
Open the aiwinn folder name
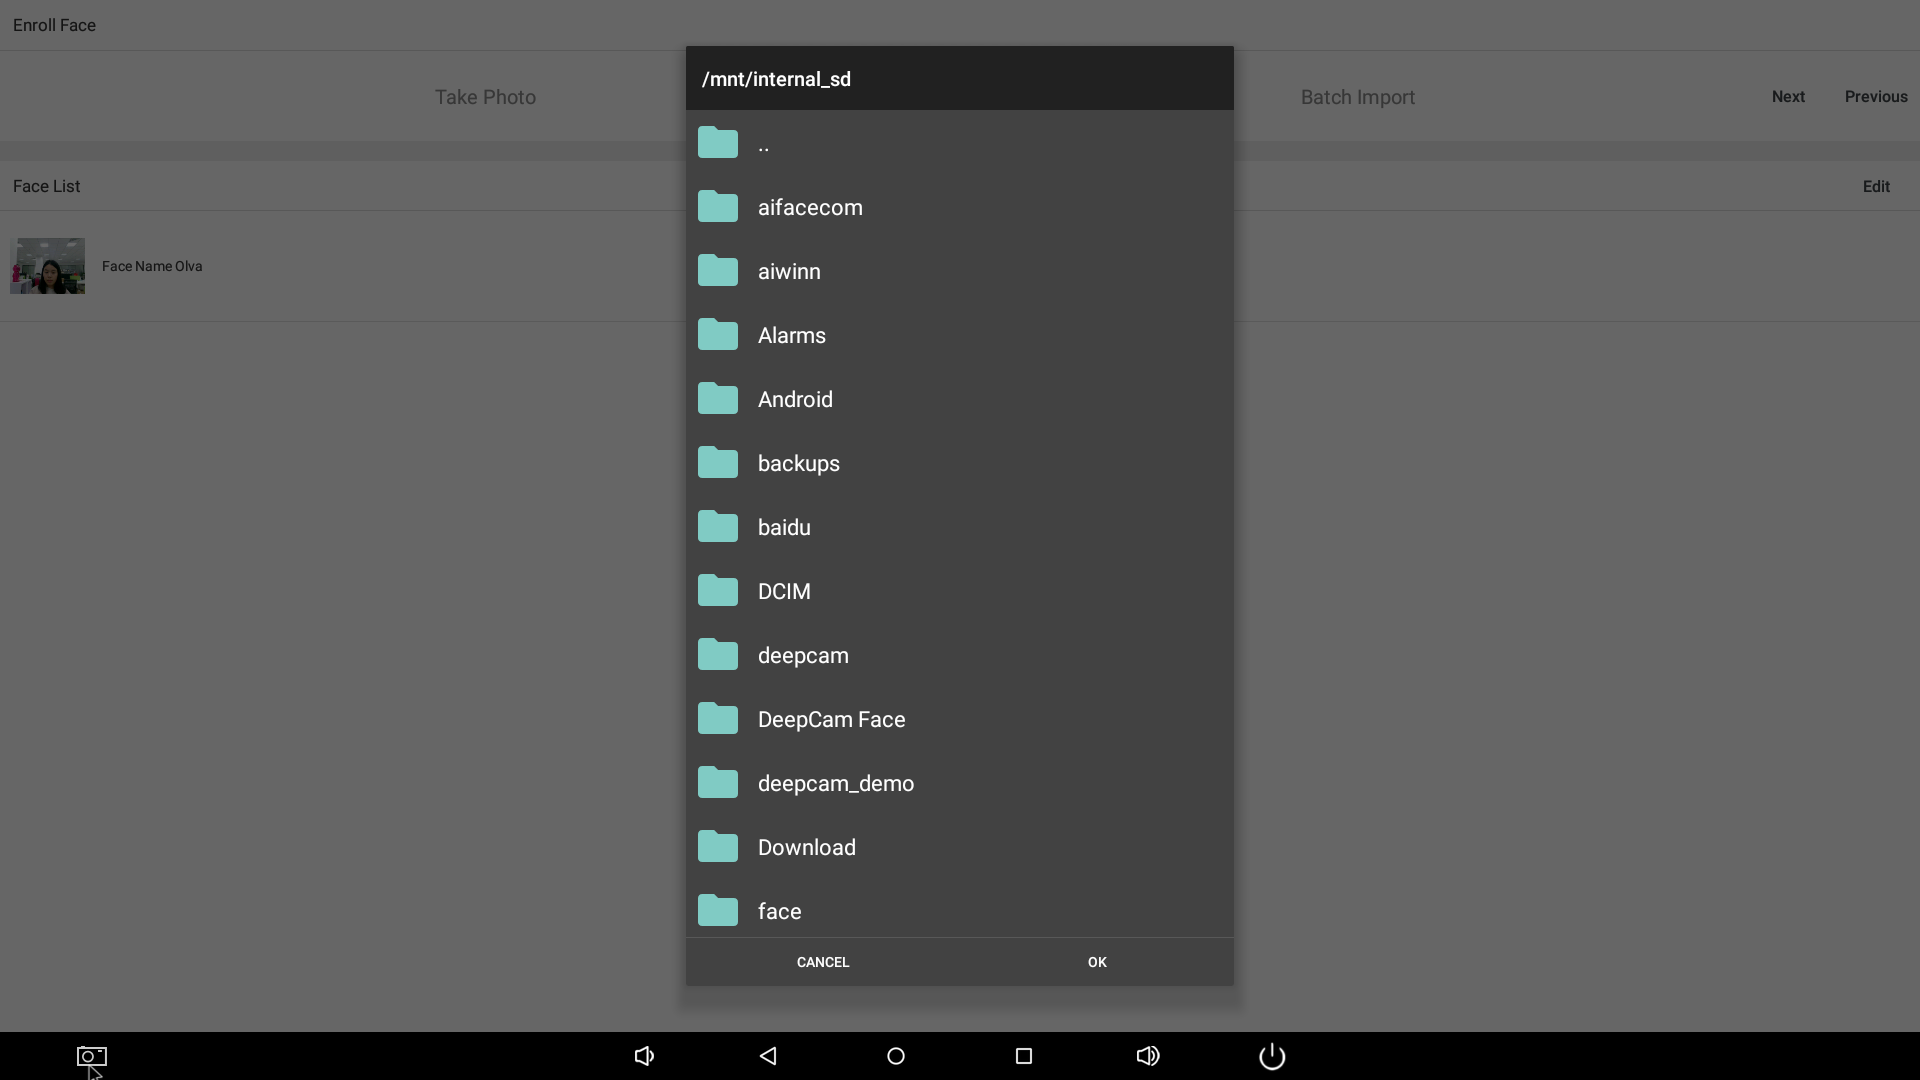tap(789, 271)
